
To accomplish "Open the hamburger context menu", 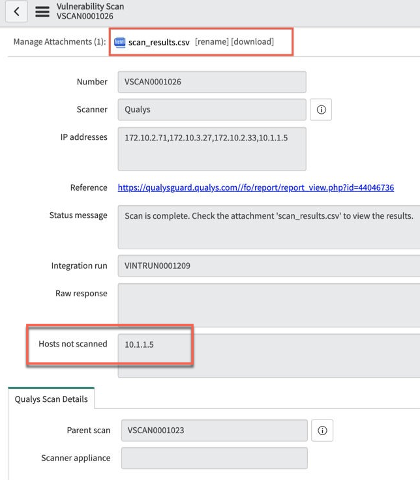I will [x=42, y=12].
